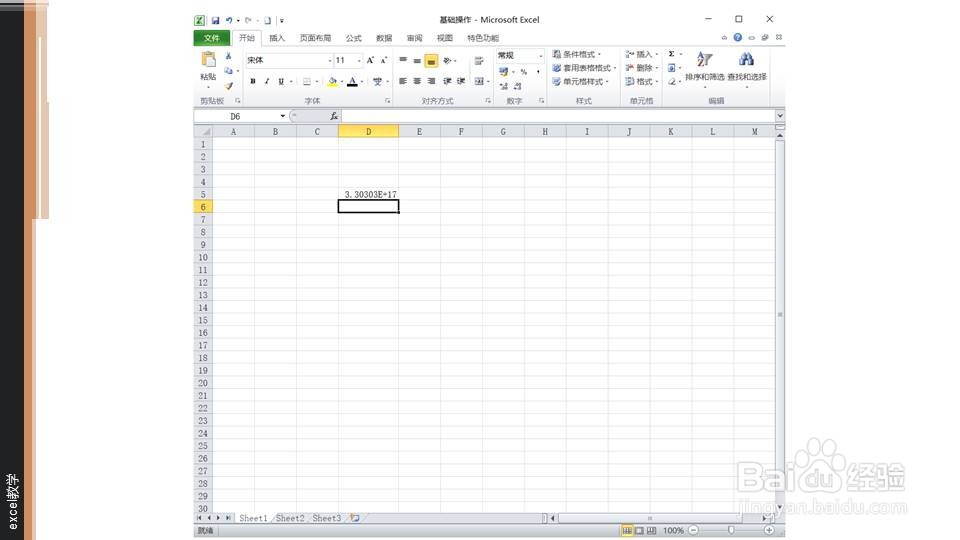Open Cell Styles (单元格样式) dropdown

580,81
